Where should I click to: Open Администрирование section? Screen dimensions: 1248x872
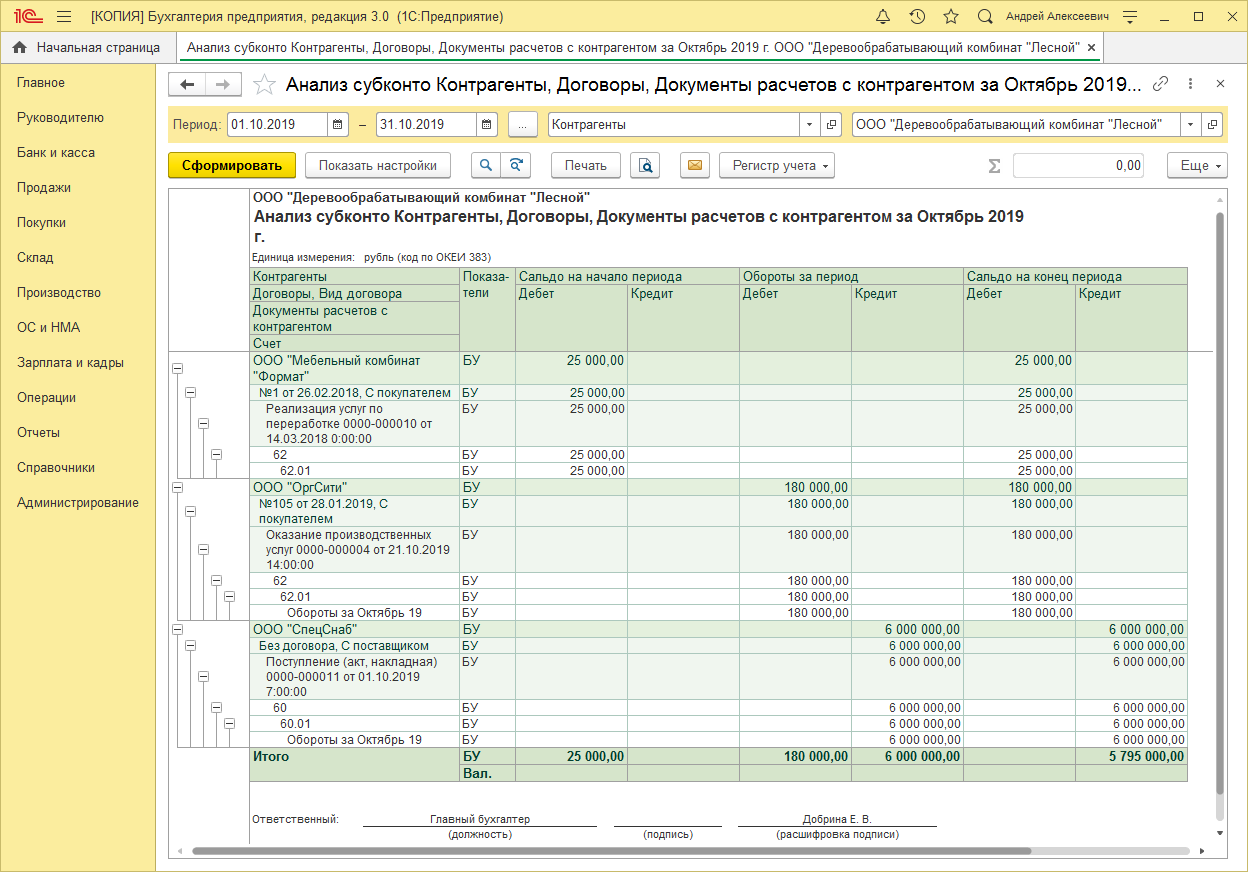click(78, 503)
